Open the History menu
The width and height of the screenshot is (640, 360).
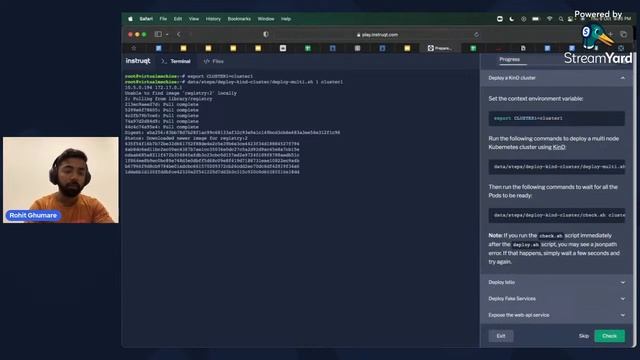(213, 19)
